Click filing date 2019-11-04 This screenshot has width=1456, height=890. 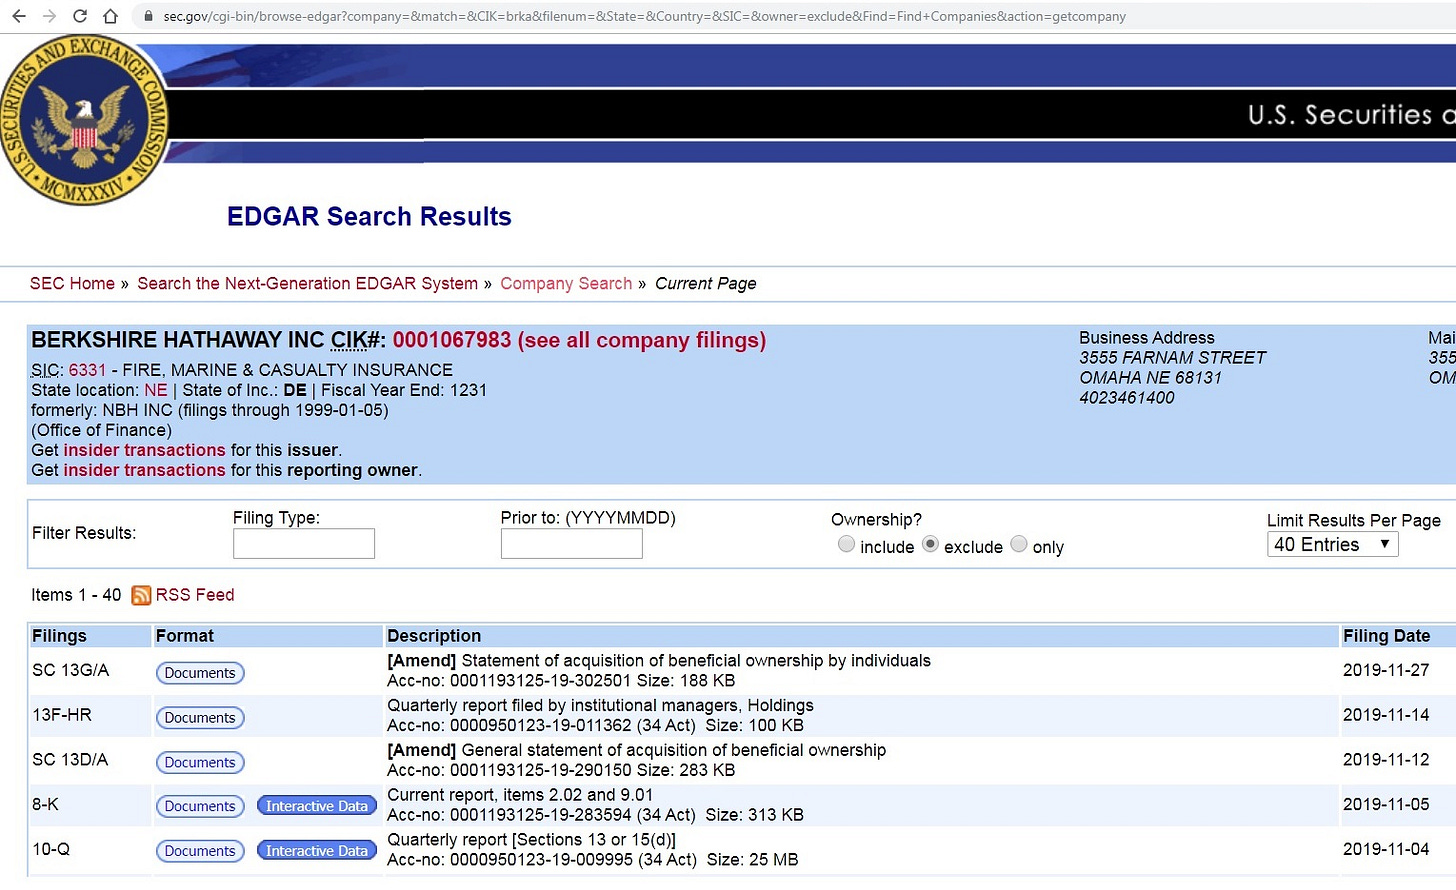click(x=1386, y=849)
